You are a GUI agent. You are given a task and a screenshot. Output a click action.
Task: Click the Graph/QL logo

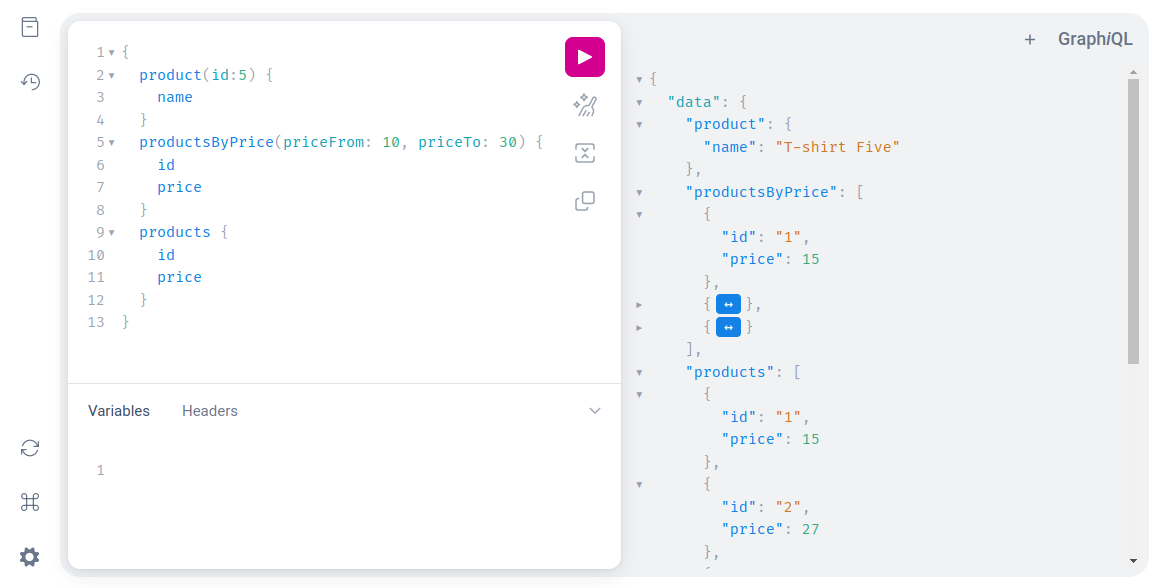1095,39
